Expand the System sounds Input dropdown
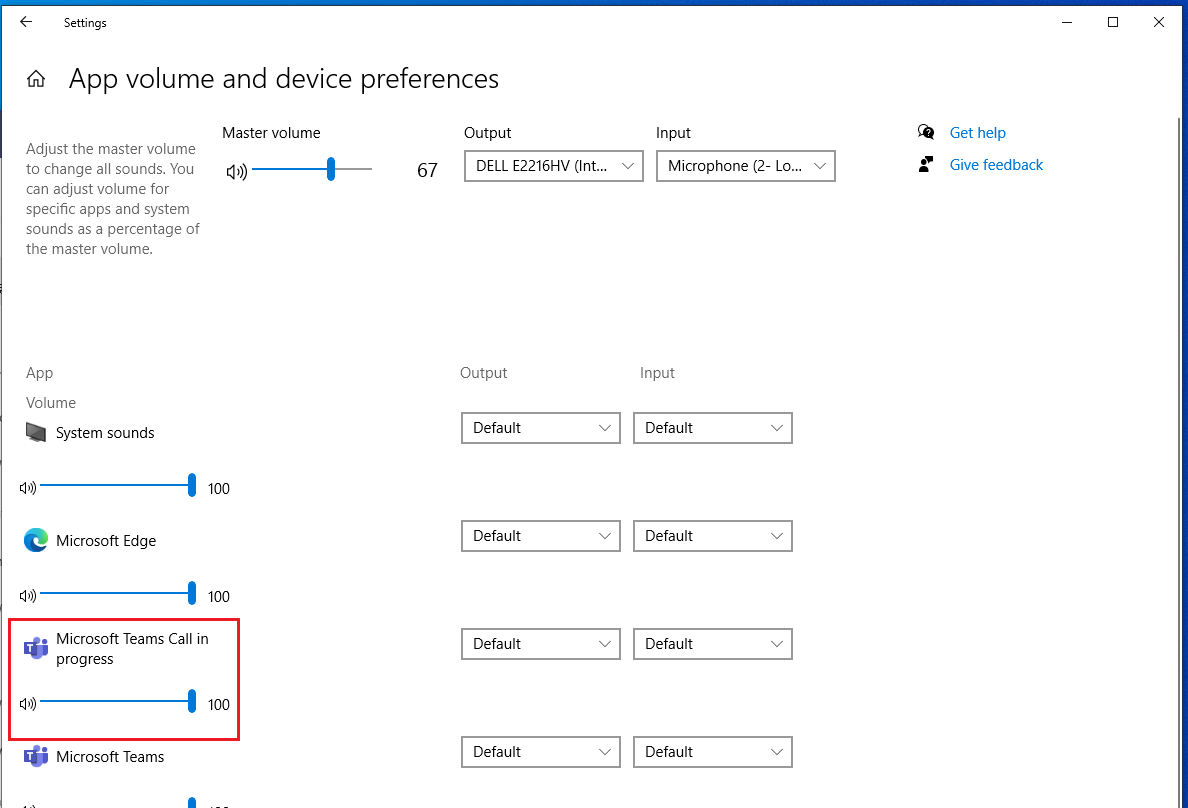The image size is (1188, 808). coord(713,427)
